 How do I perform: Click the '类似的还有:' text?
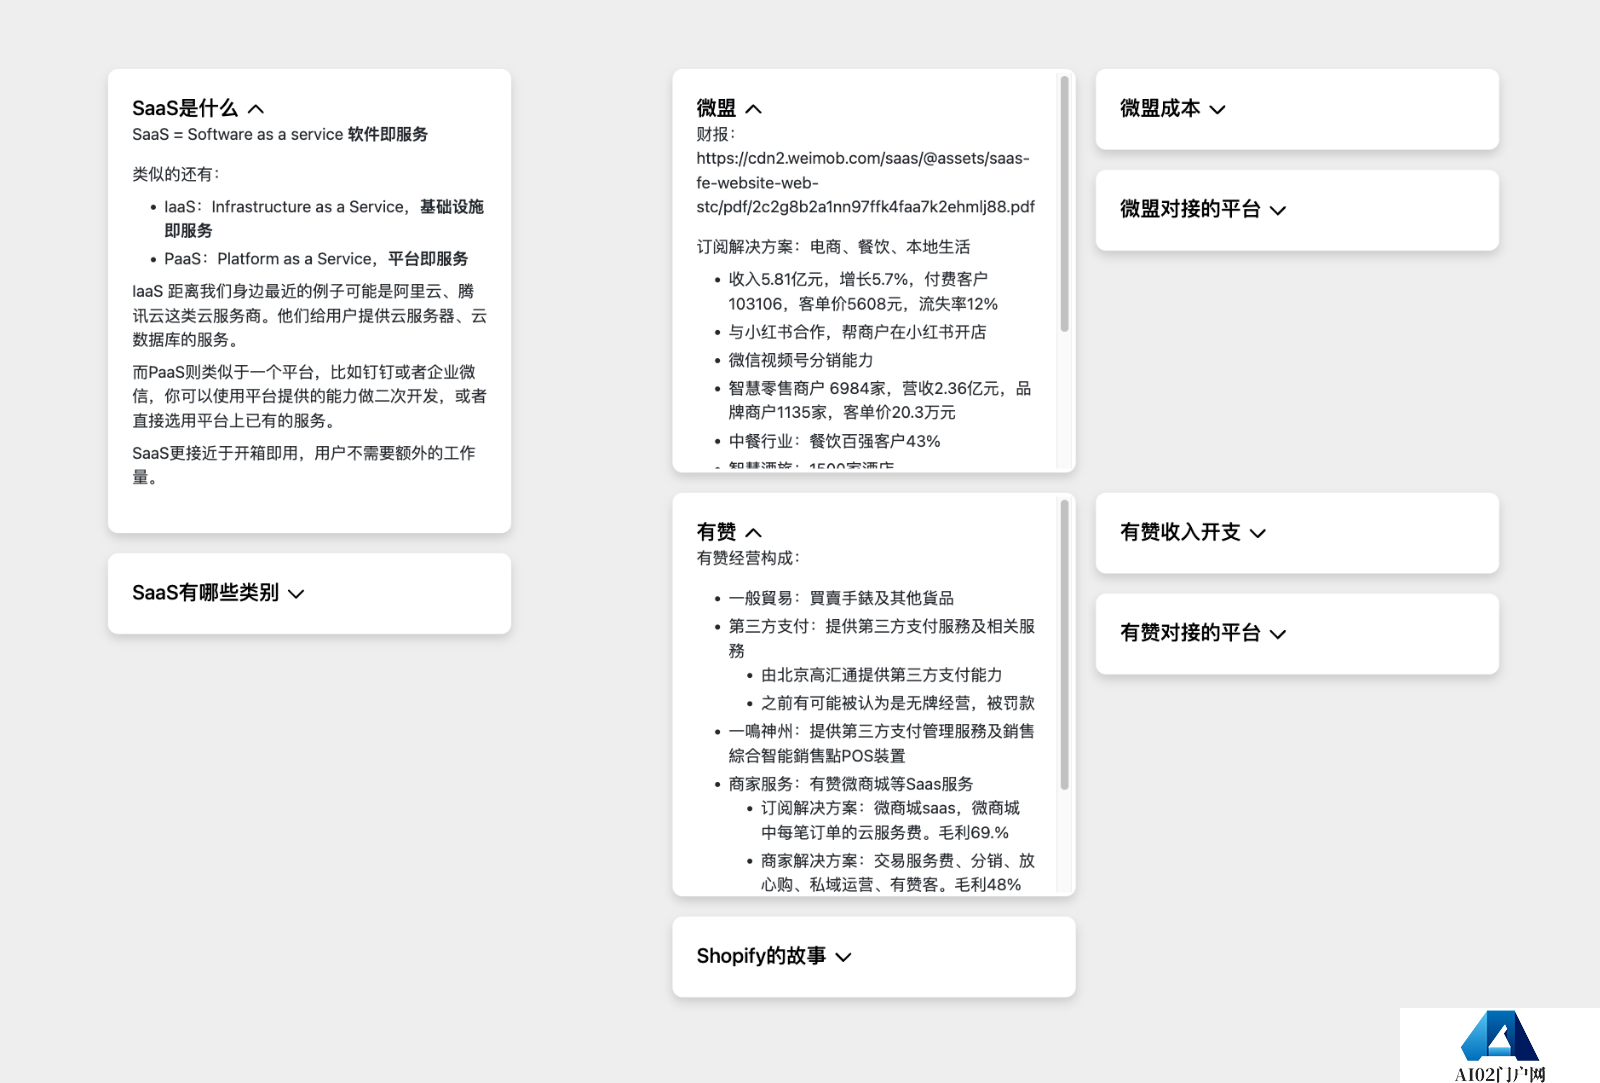coord(176,175)
